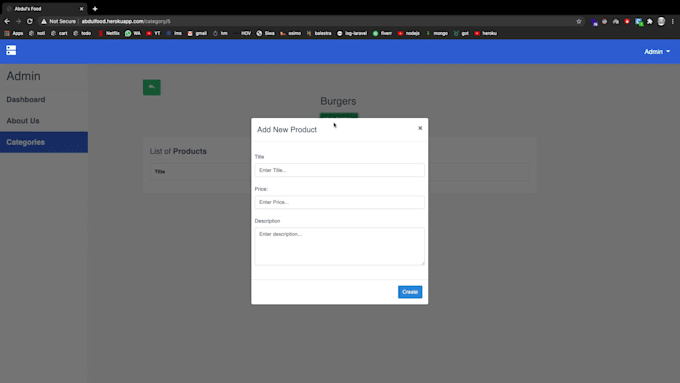Toggle the sidebar menu icon
The image size is (680, 383).
coord(11,50)
